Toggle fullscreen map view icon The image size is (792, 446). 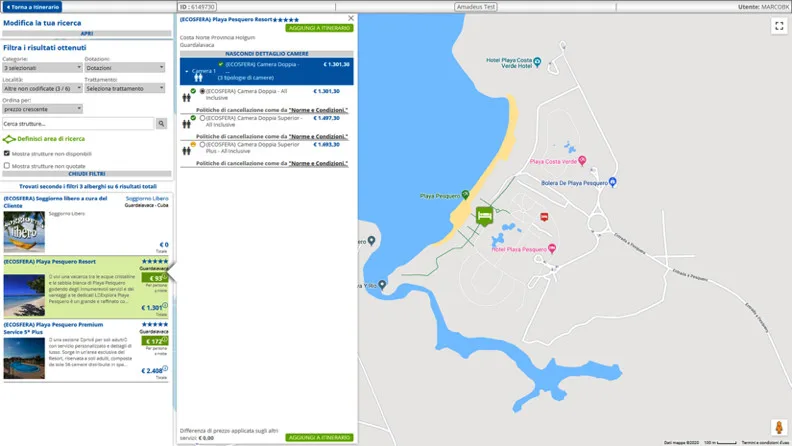tap(779, 26)
